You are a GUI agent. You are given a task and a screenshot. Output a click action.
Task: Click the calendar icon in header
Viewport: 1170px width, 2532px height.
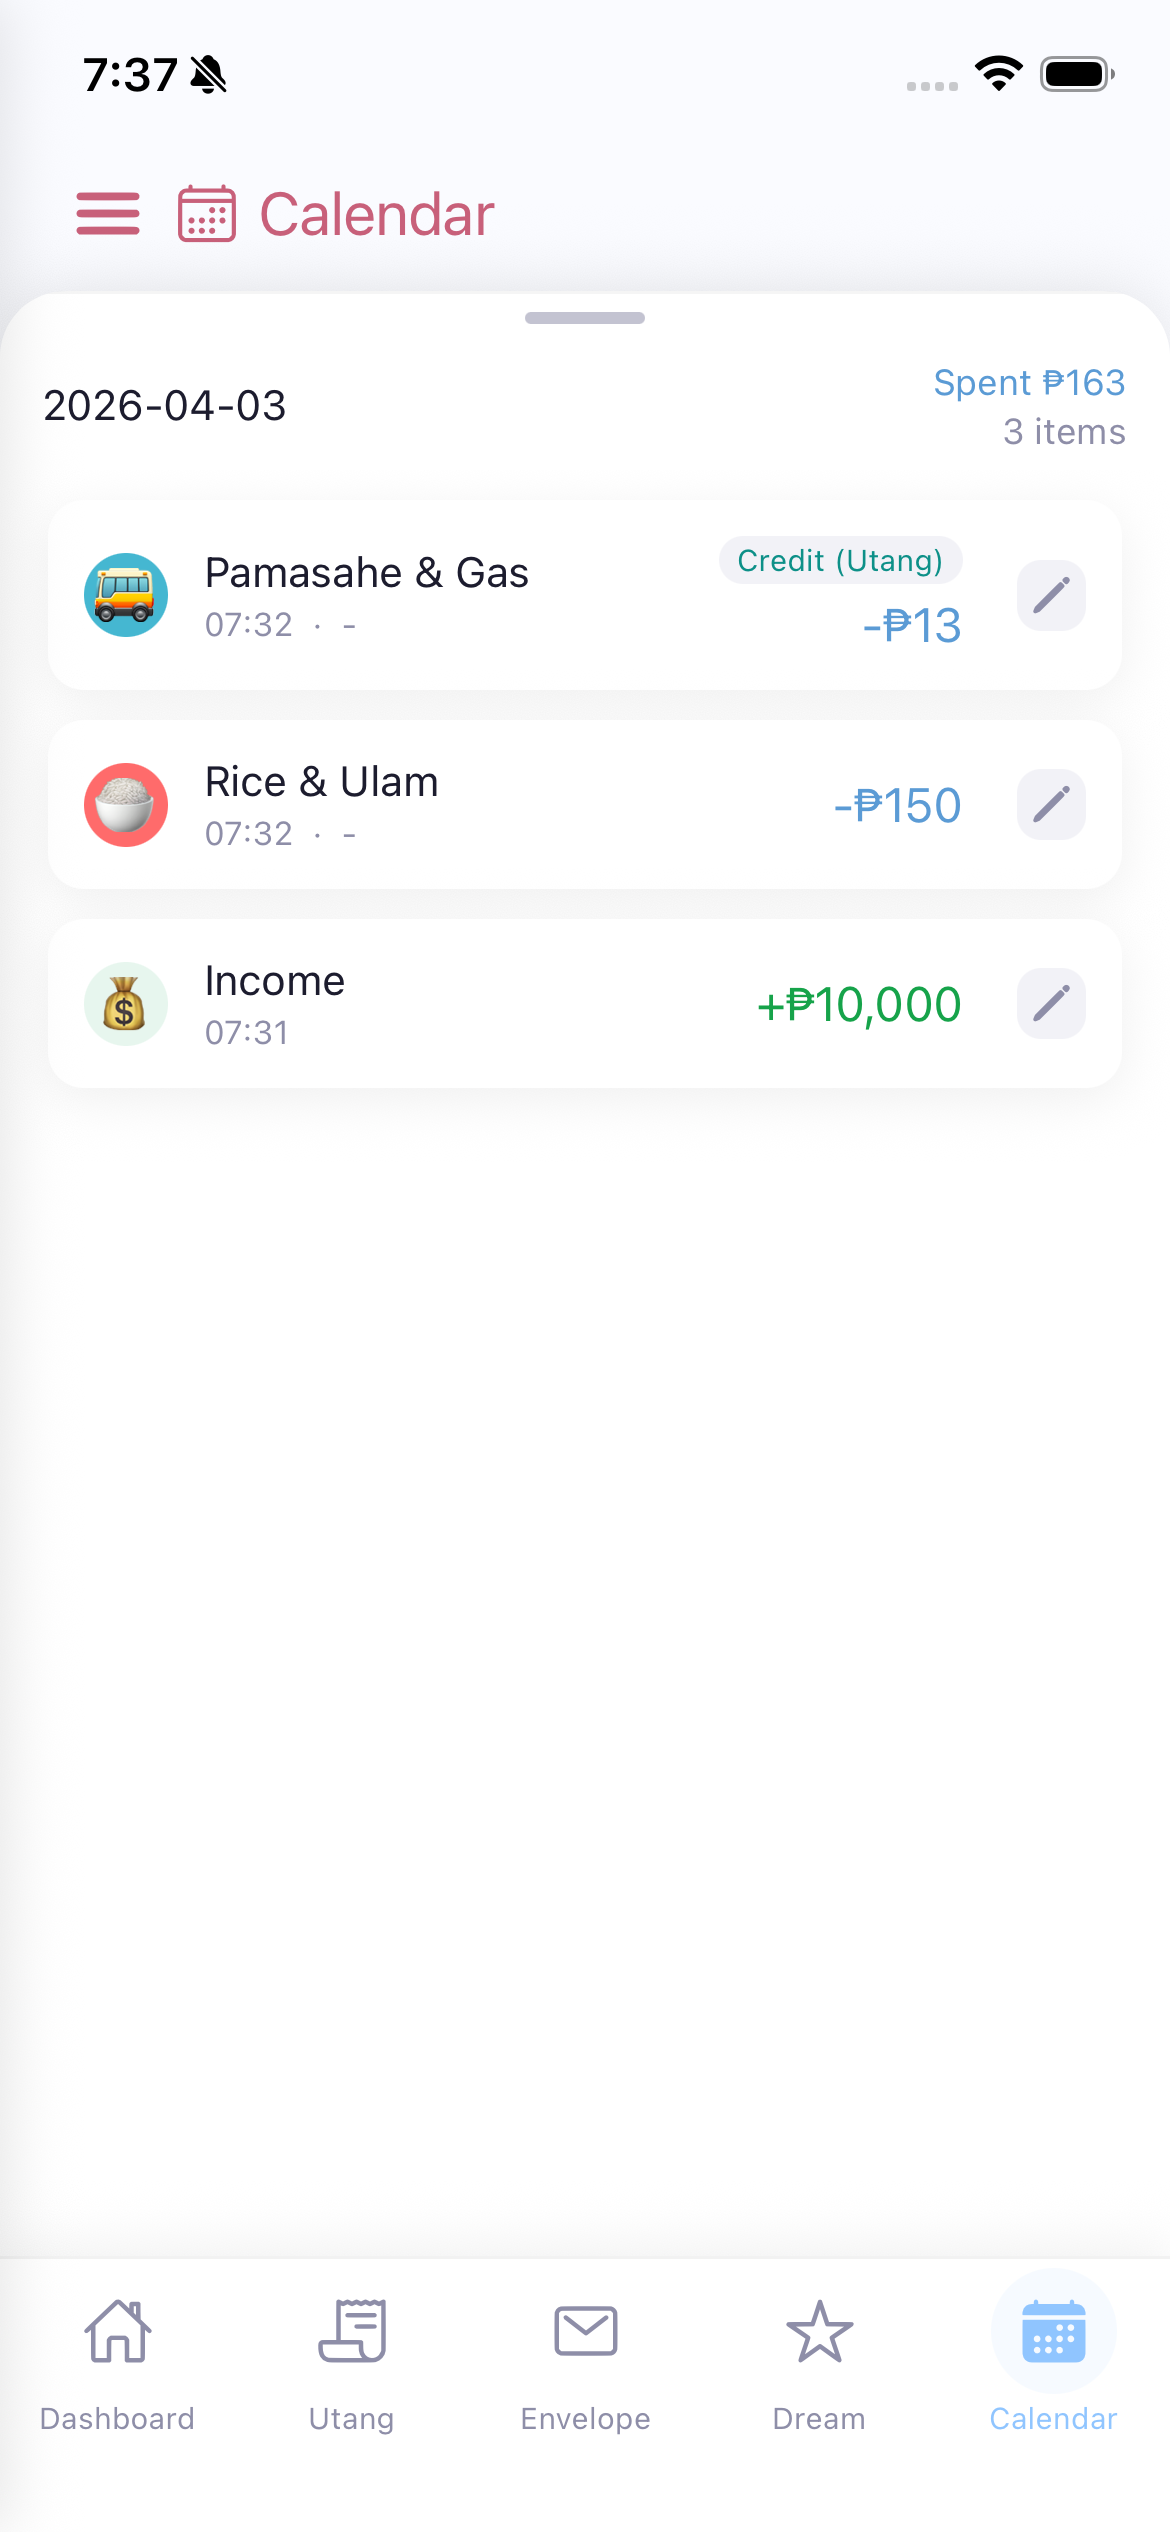click(207, 214)
